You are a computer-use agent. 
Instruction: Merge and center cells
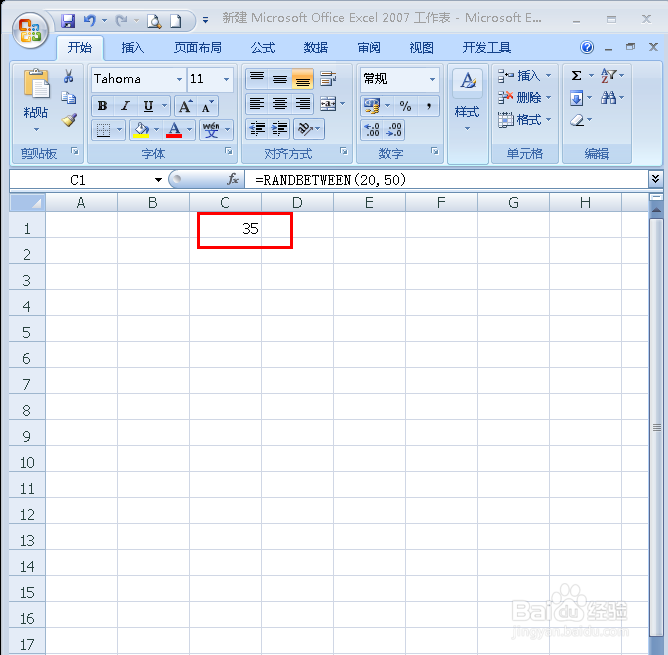coord(328,104)
